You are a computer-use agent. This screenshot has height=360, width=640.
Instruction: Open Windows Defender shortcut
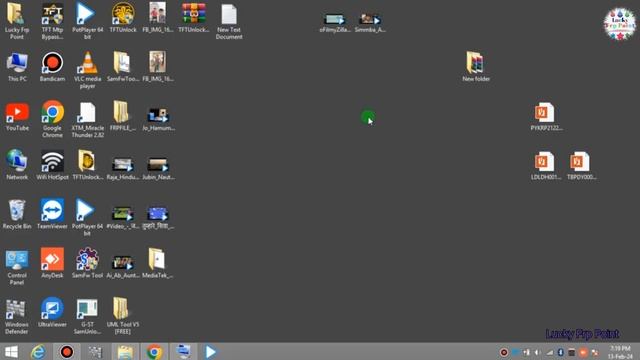coord(17,316)
